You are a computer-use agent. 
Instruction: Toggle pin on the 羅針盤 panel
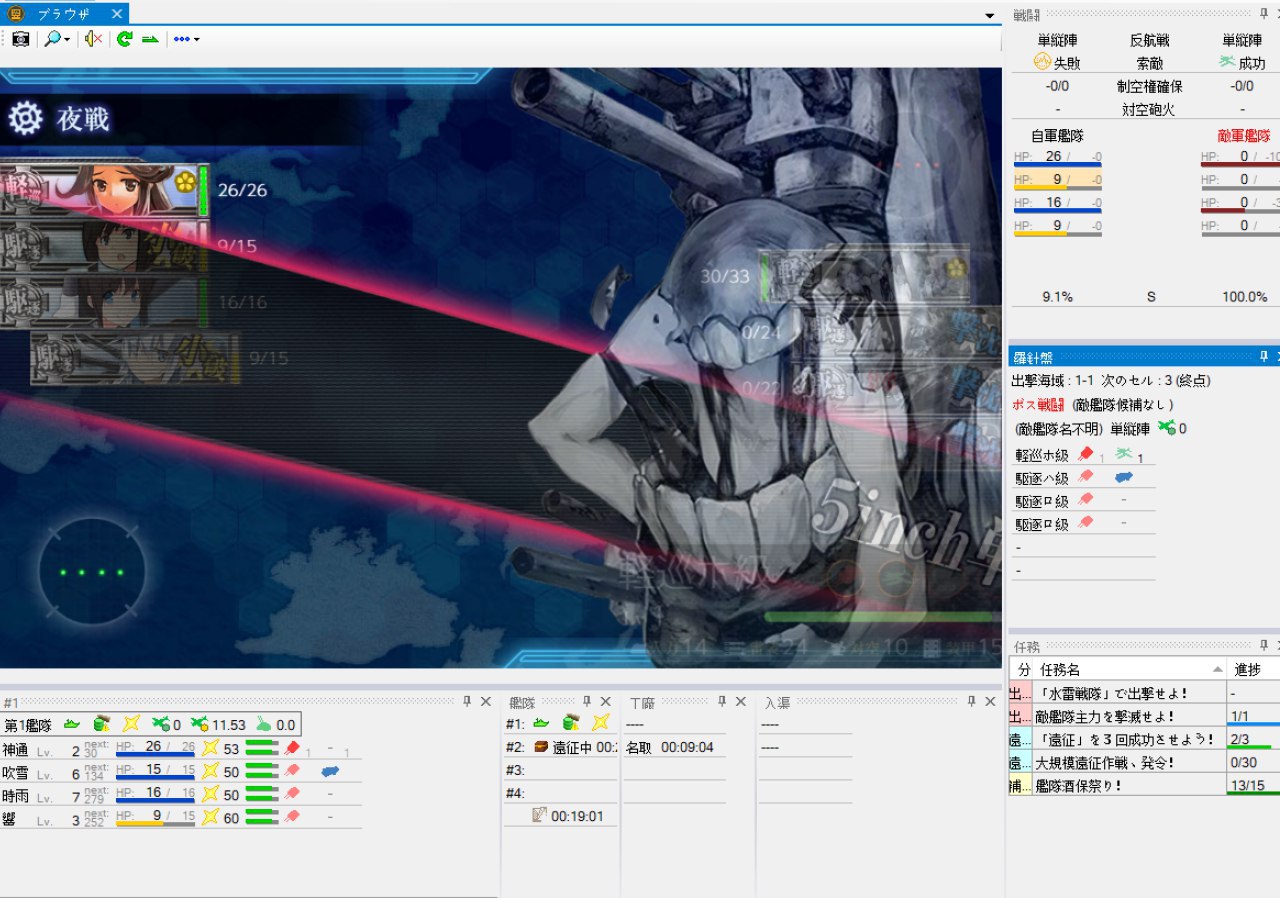pyautogui.click(x=1263, y=356)
